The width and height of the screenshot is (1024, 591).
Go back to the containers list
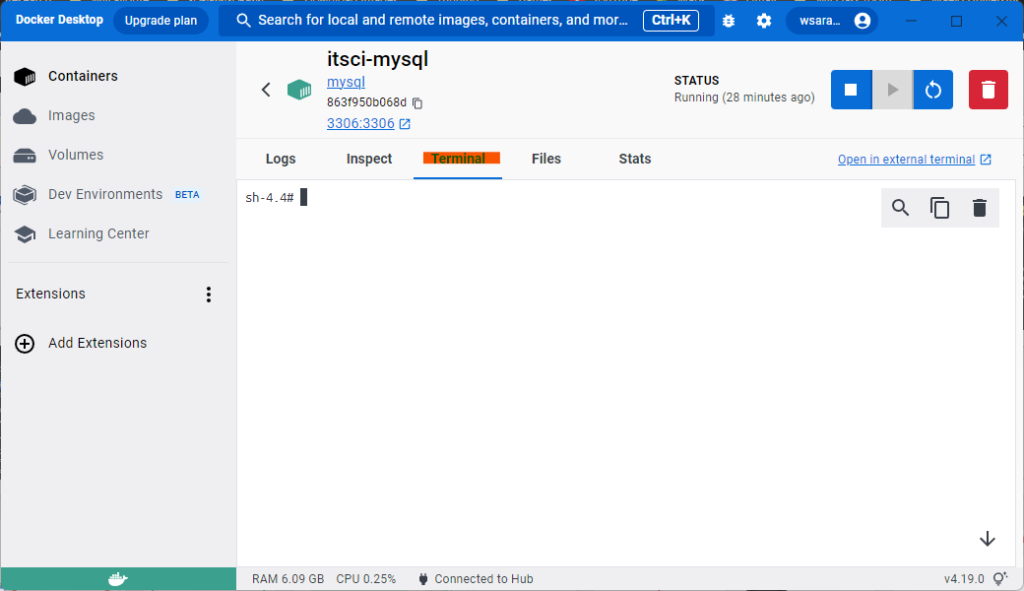[x=266, y=90]
